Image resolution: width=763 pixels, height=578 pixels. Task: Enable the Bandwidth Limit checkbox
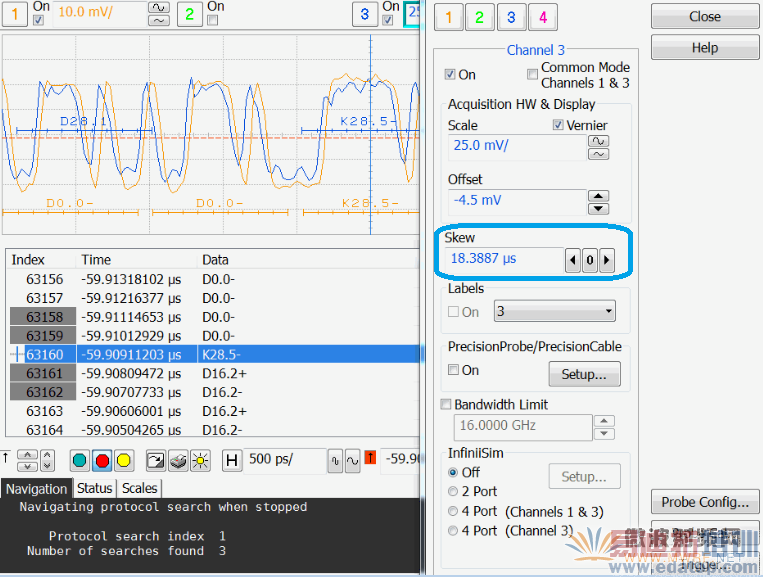pos(446,404)
